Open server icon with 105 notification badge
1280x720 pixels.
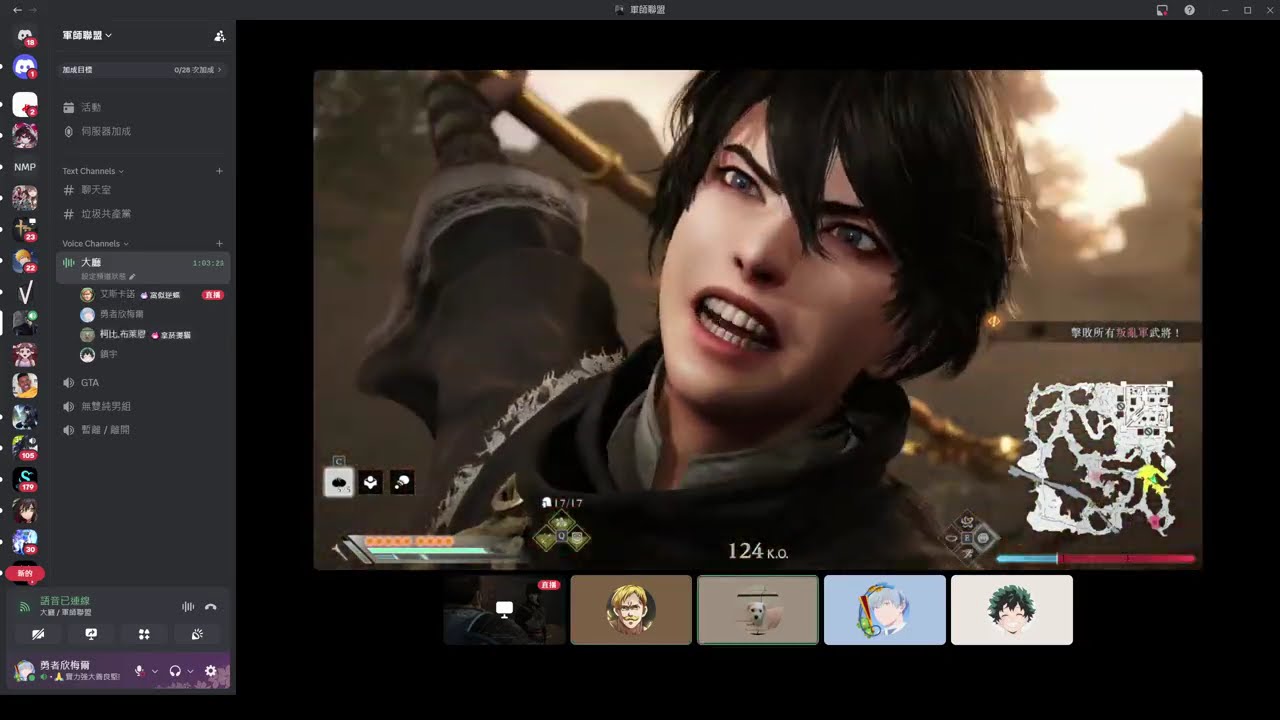tap(25, 447)
